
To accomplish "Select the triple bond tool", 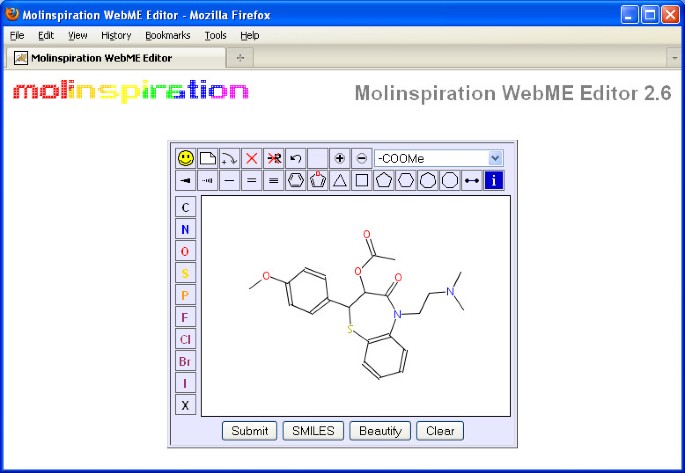I will [273, 180].
